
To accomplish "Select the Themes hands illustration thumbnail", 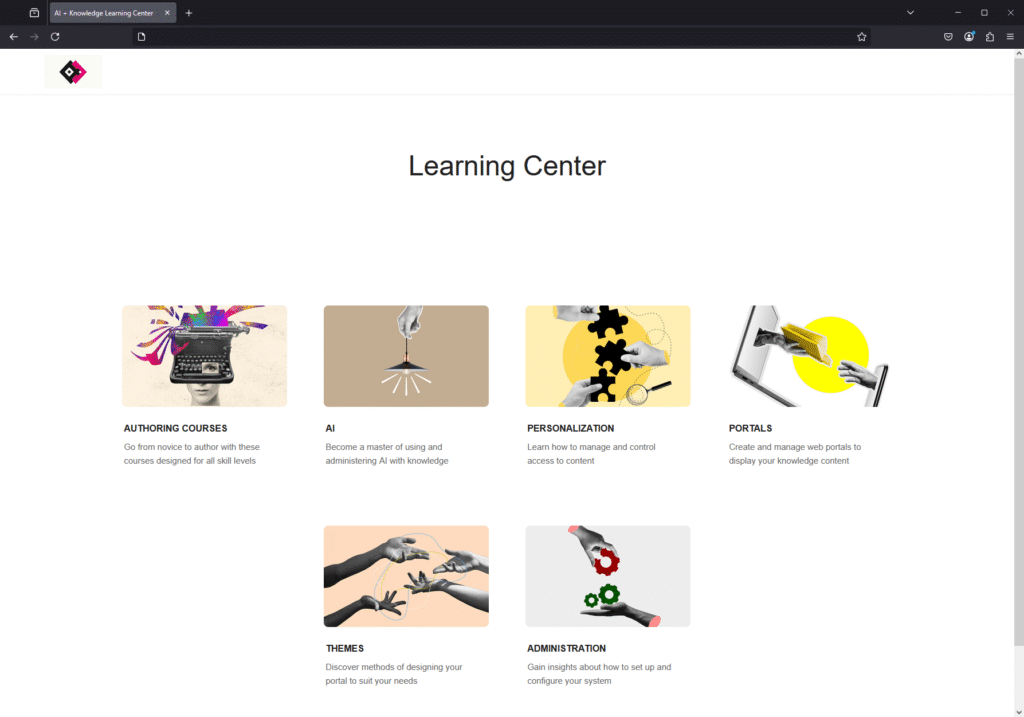I will click(406, 576).
